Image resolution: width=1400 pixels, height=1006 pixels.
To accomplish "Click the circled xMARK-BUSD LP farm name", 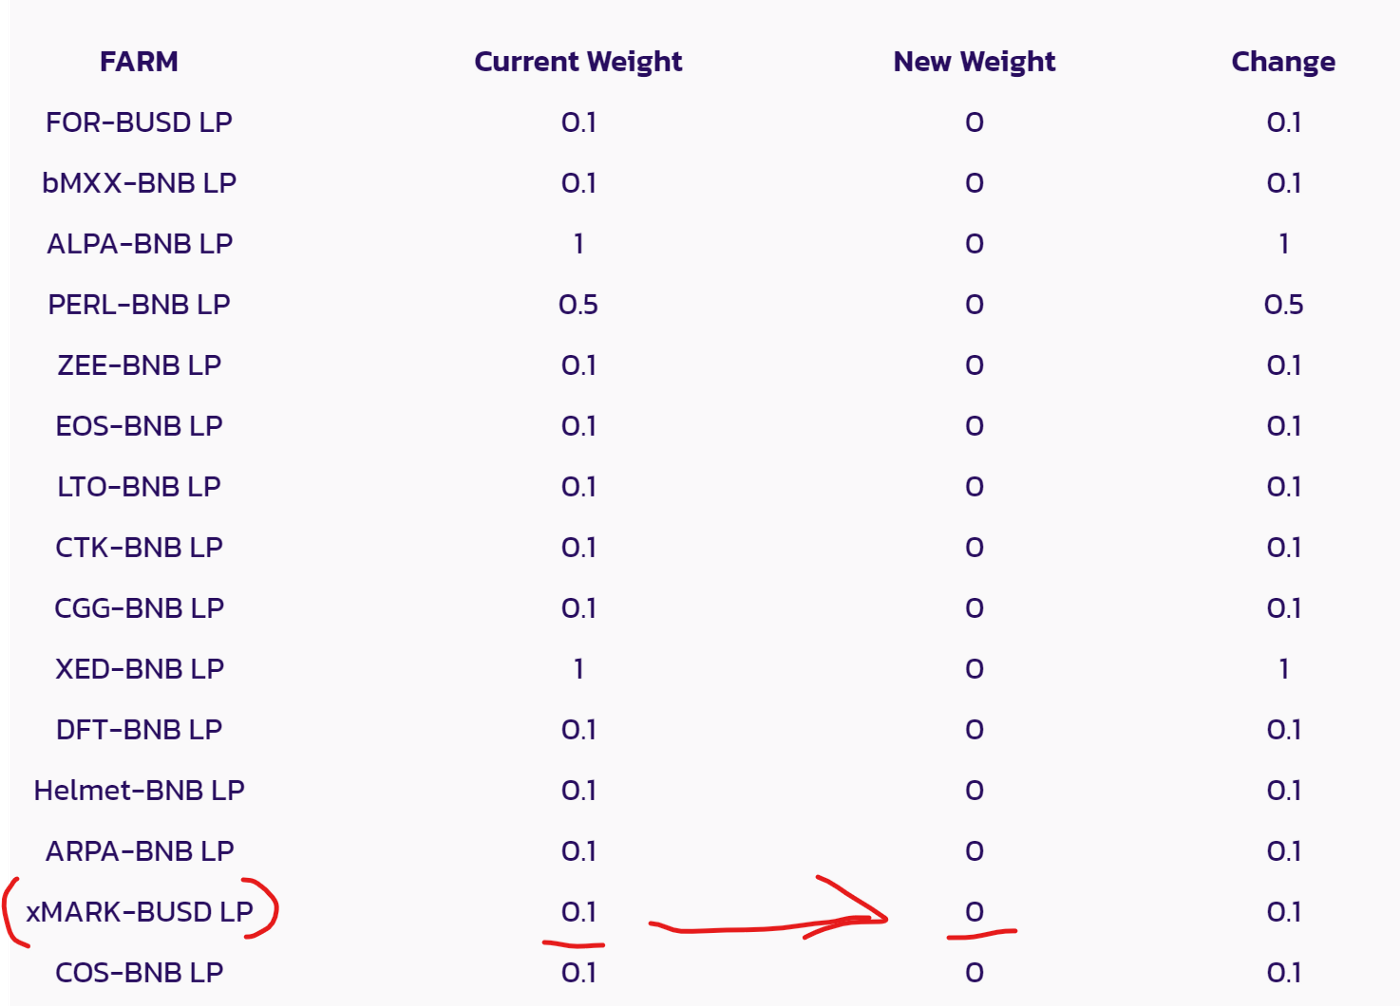I will pyautogui.click(x=139, y=912).
